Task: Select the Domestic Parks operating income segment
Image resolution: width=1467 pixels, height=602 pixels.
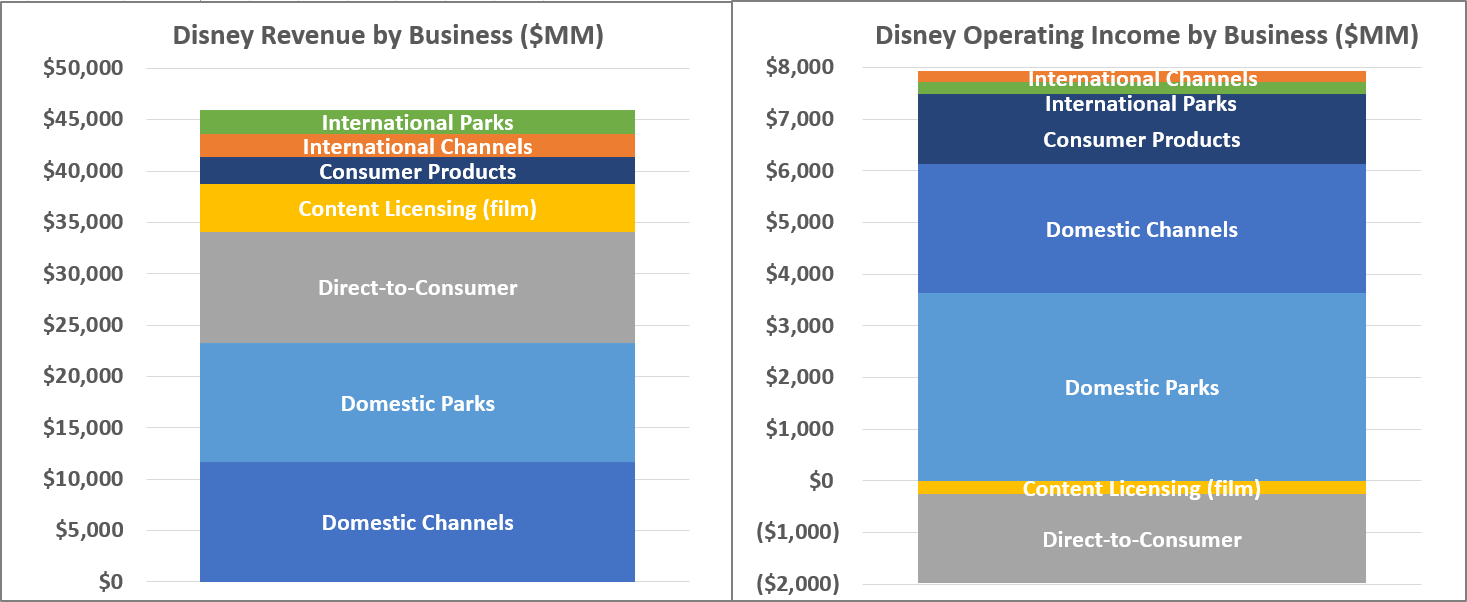Action: click(1140, 387)
